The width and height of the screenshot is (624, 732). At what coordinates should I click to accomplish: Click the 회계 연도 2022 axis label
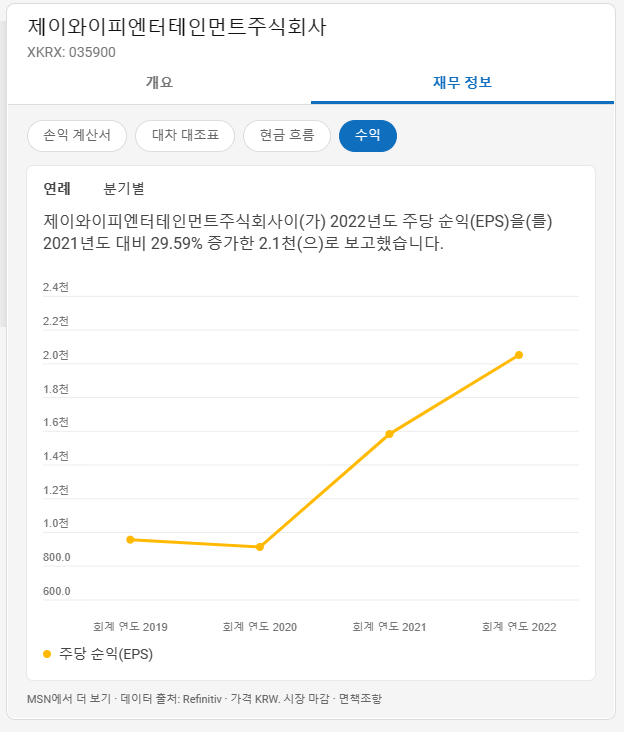pyautogui.click(x=519, y=626)
